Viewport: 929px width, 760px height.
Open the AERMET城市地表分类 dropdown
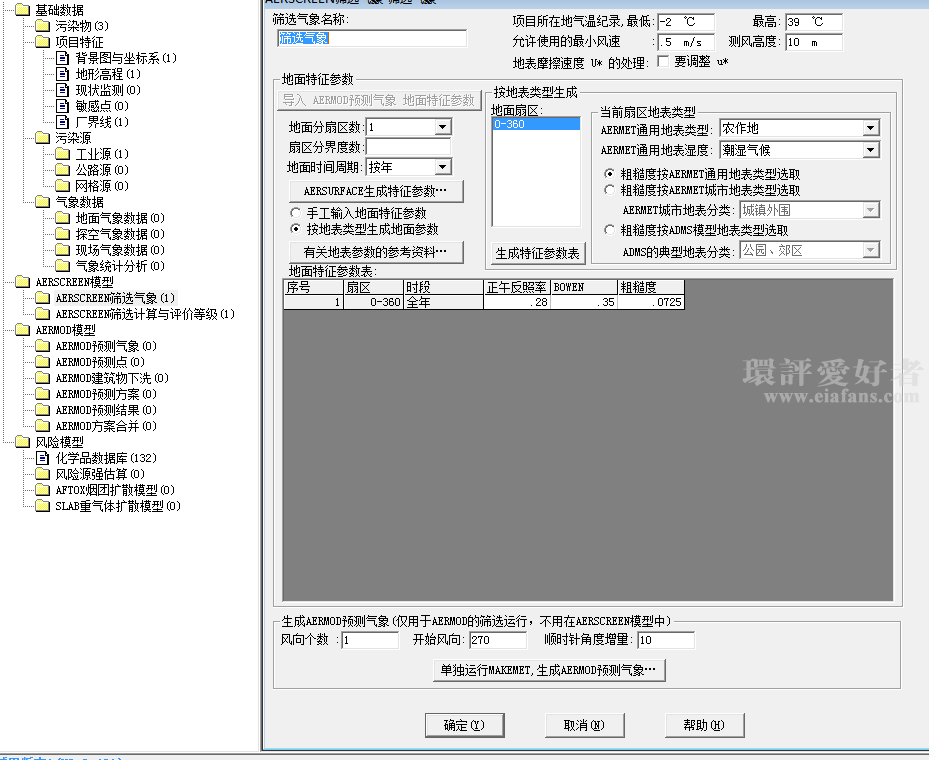[x=870, y=210]
